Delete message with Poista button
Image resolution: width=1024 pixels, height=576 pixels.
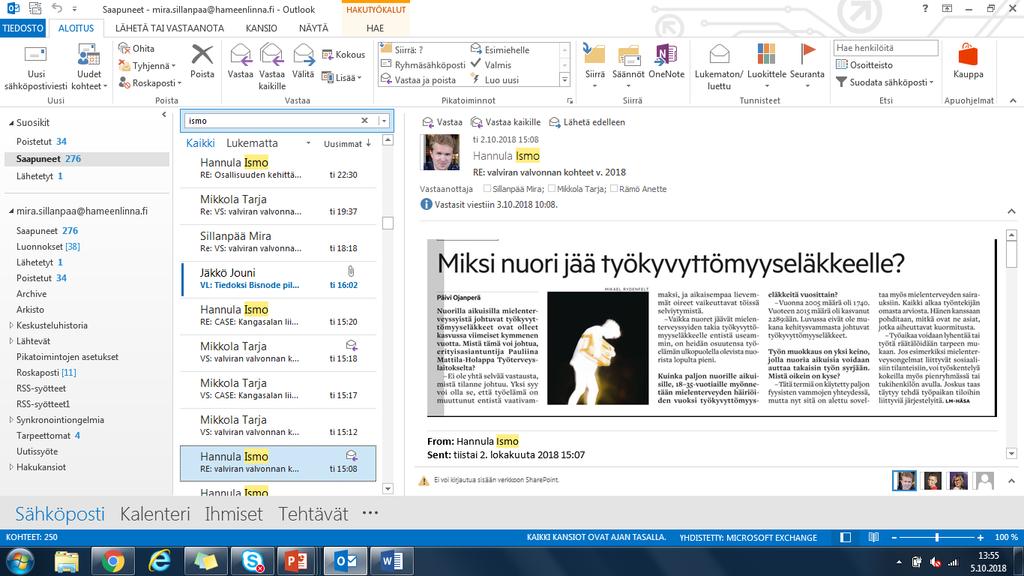click(x=202, y=62)
